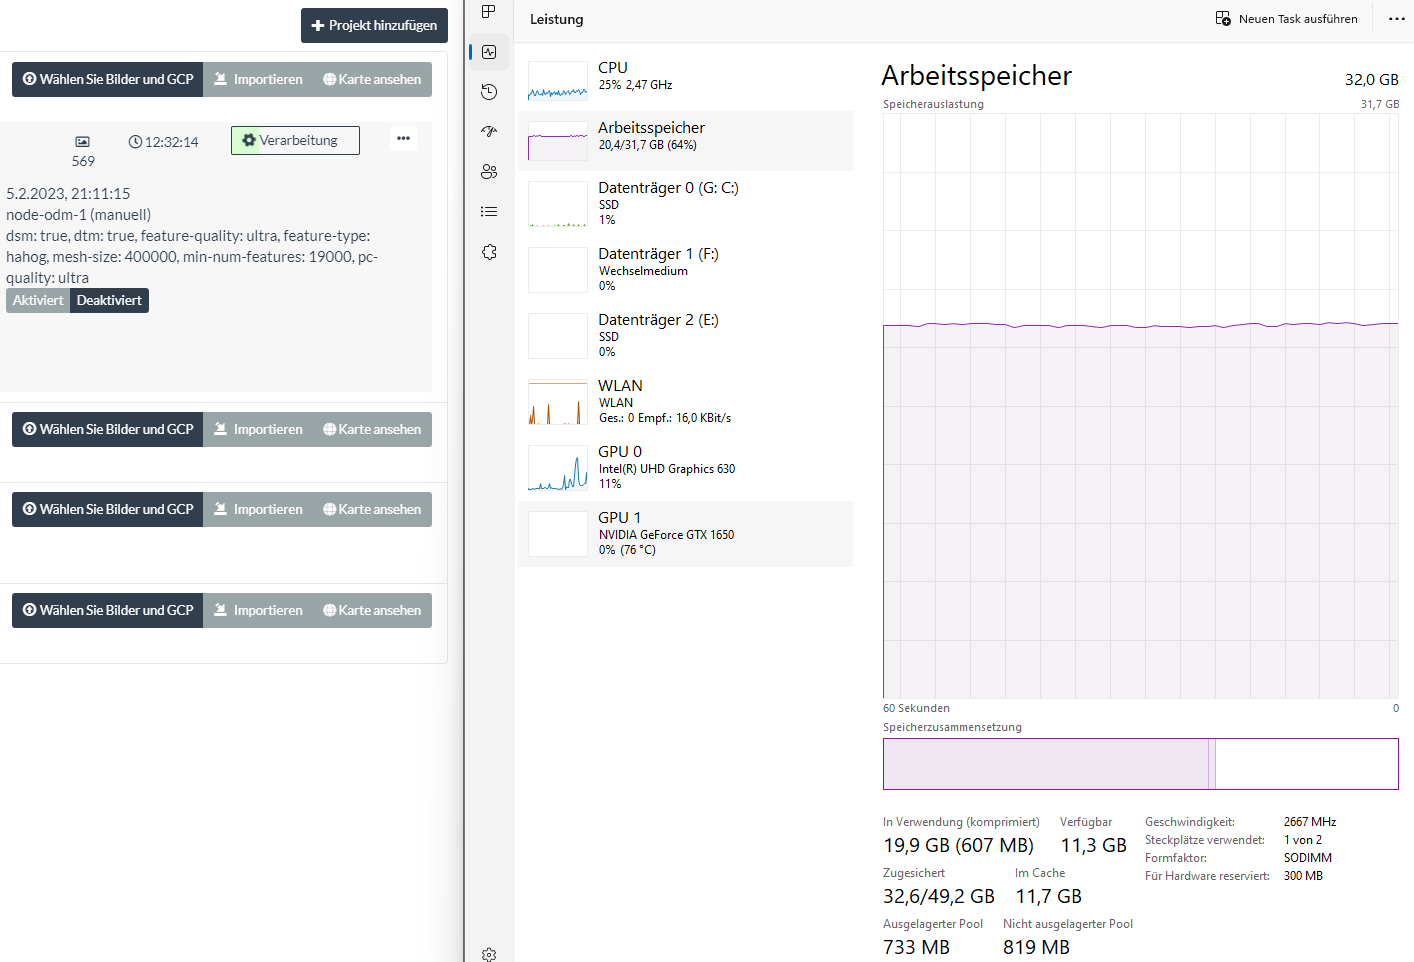Open the three-dots menu next to Verarbeitung
The image size is (1414, 962).
(403, 139)
